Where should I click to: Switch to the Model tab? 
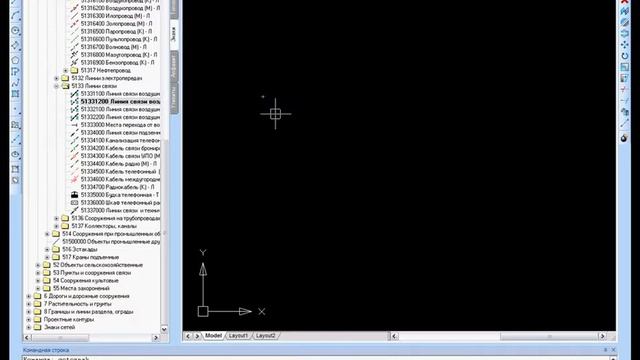(213, 336)
